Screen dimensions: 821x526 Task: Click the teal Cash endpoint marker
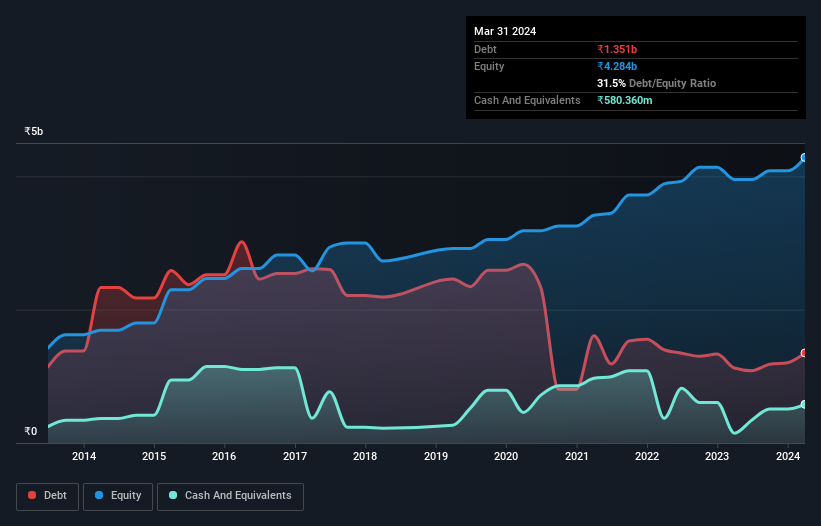804,405
